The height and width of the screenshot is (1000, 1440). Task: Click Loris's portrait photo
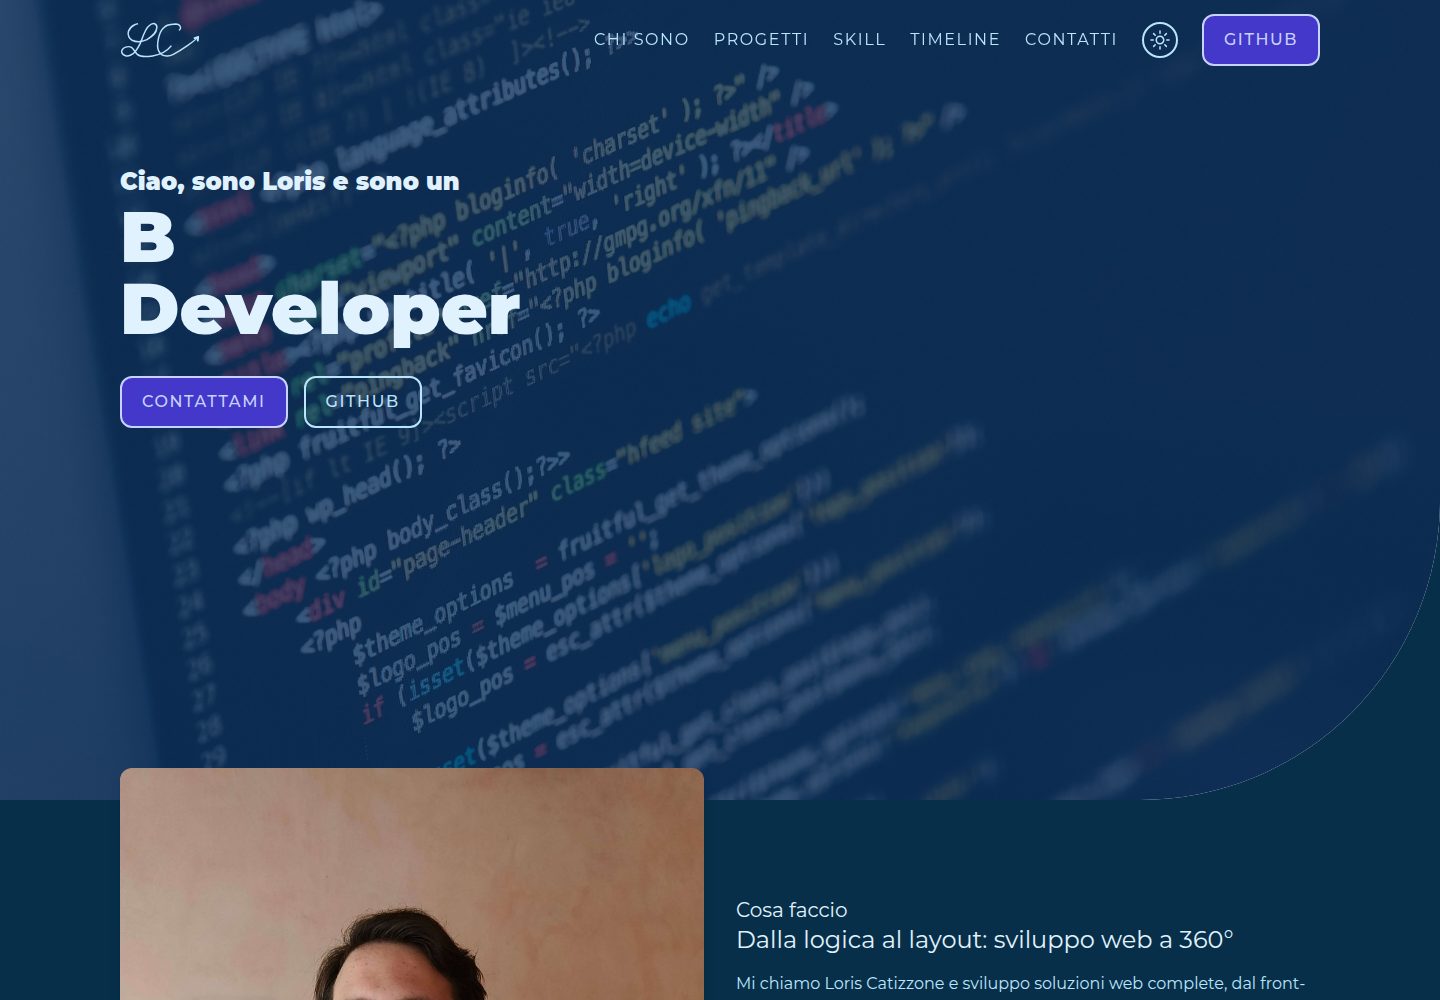pyautogui.click(x=412, y=884)
